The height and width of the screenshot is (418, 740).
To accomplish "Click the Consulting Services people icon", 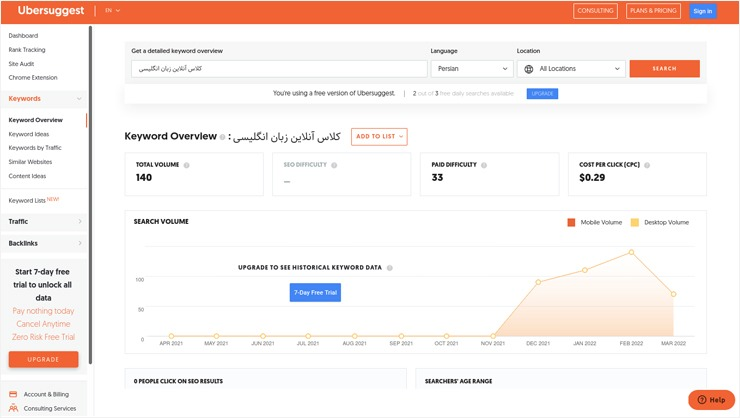I will coord(13,408).
